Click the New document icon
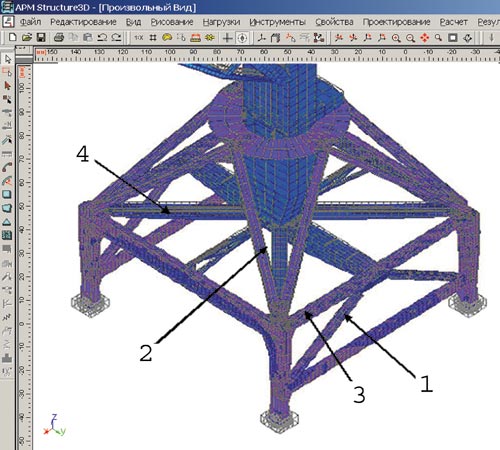The height and width of the screenshot is (450, 500). [12, 37]
